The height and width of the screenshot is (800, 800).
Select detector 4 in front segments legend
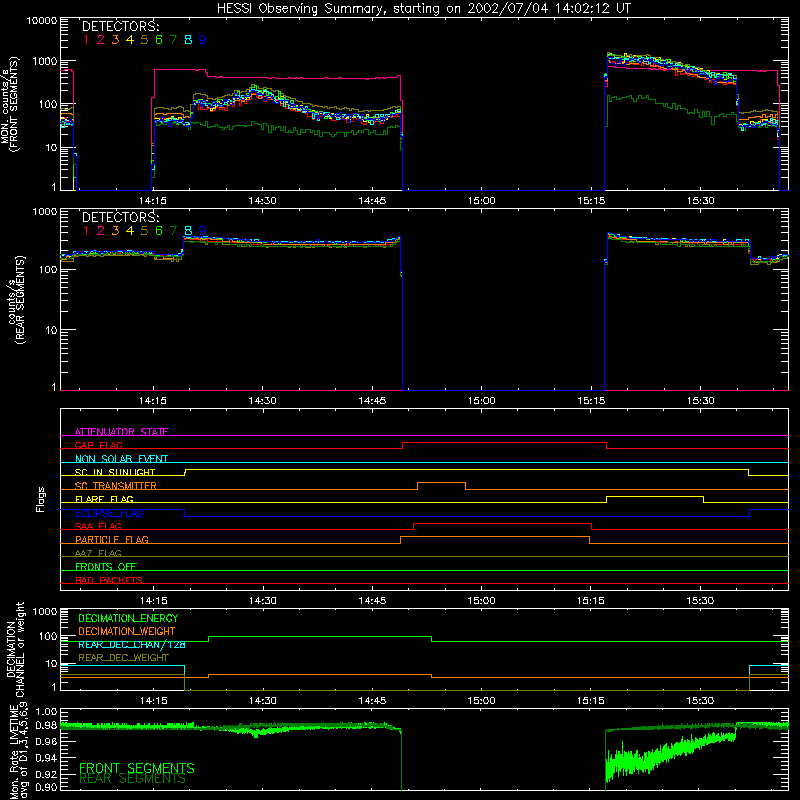(x=130, y=40)
